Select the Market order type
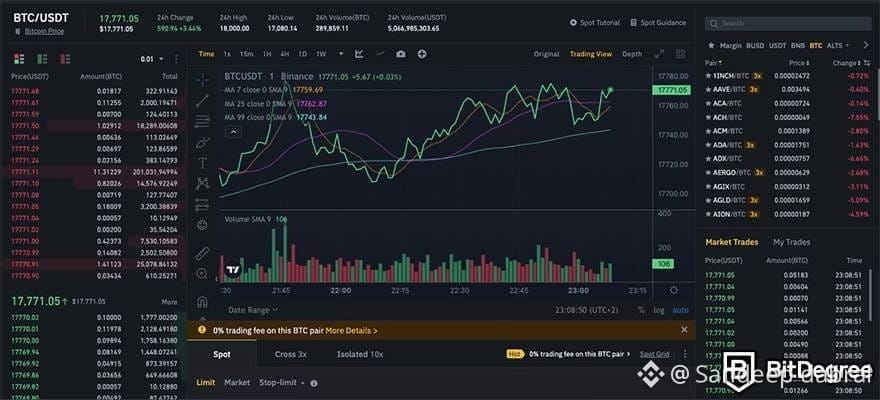The image size is (880, 400). [x=237, y=383]
